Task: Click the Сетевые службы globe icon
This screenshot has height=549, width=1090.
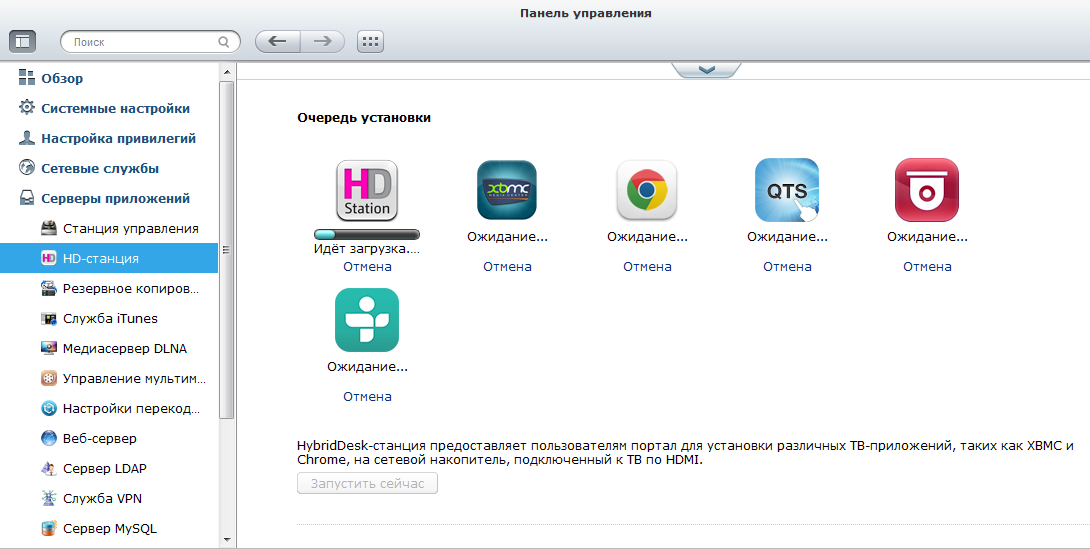Action: [26, 167]
